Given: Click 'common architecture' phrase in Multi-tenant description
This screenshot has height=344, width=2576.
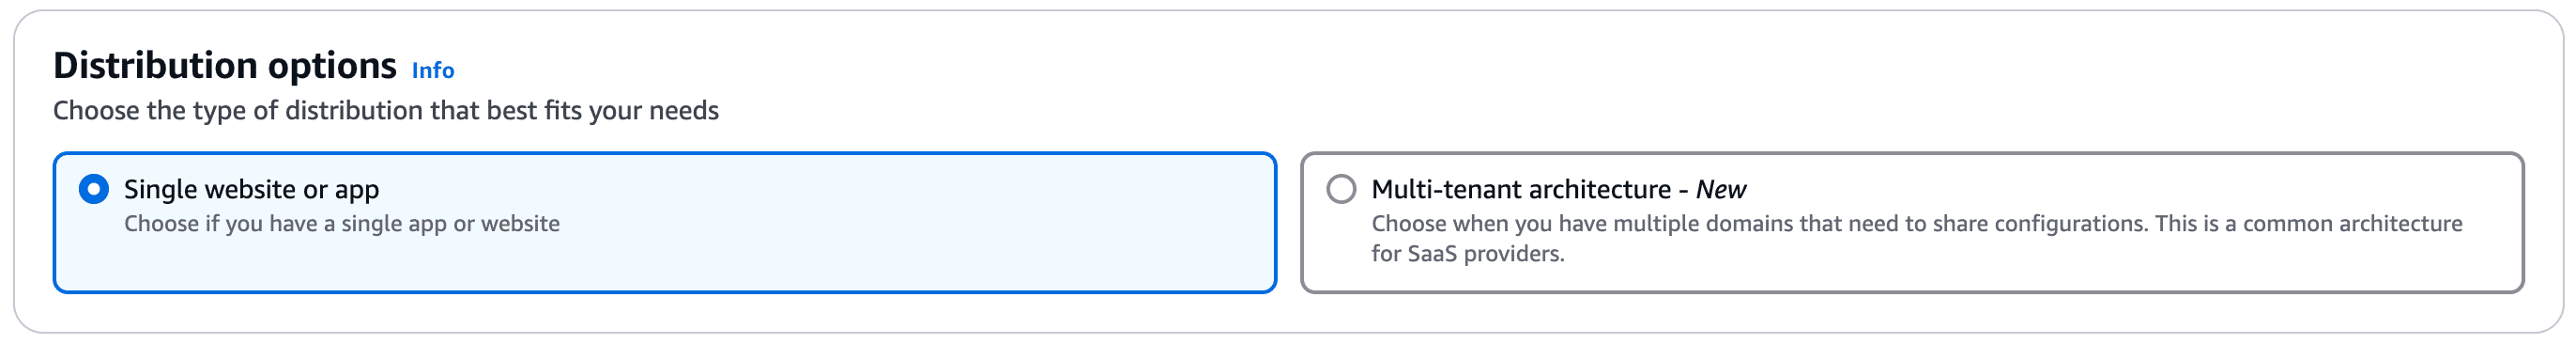Looking at the screenshot, I should click(2352, 224).
